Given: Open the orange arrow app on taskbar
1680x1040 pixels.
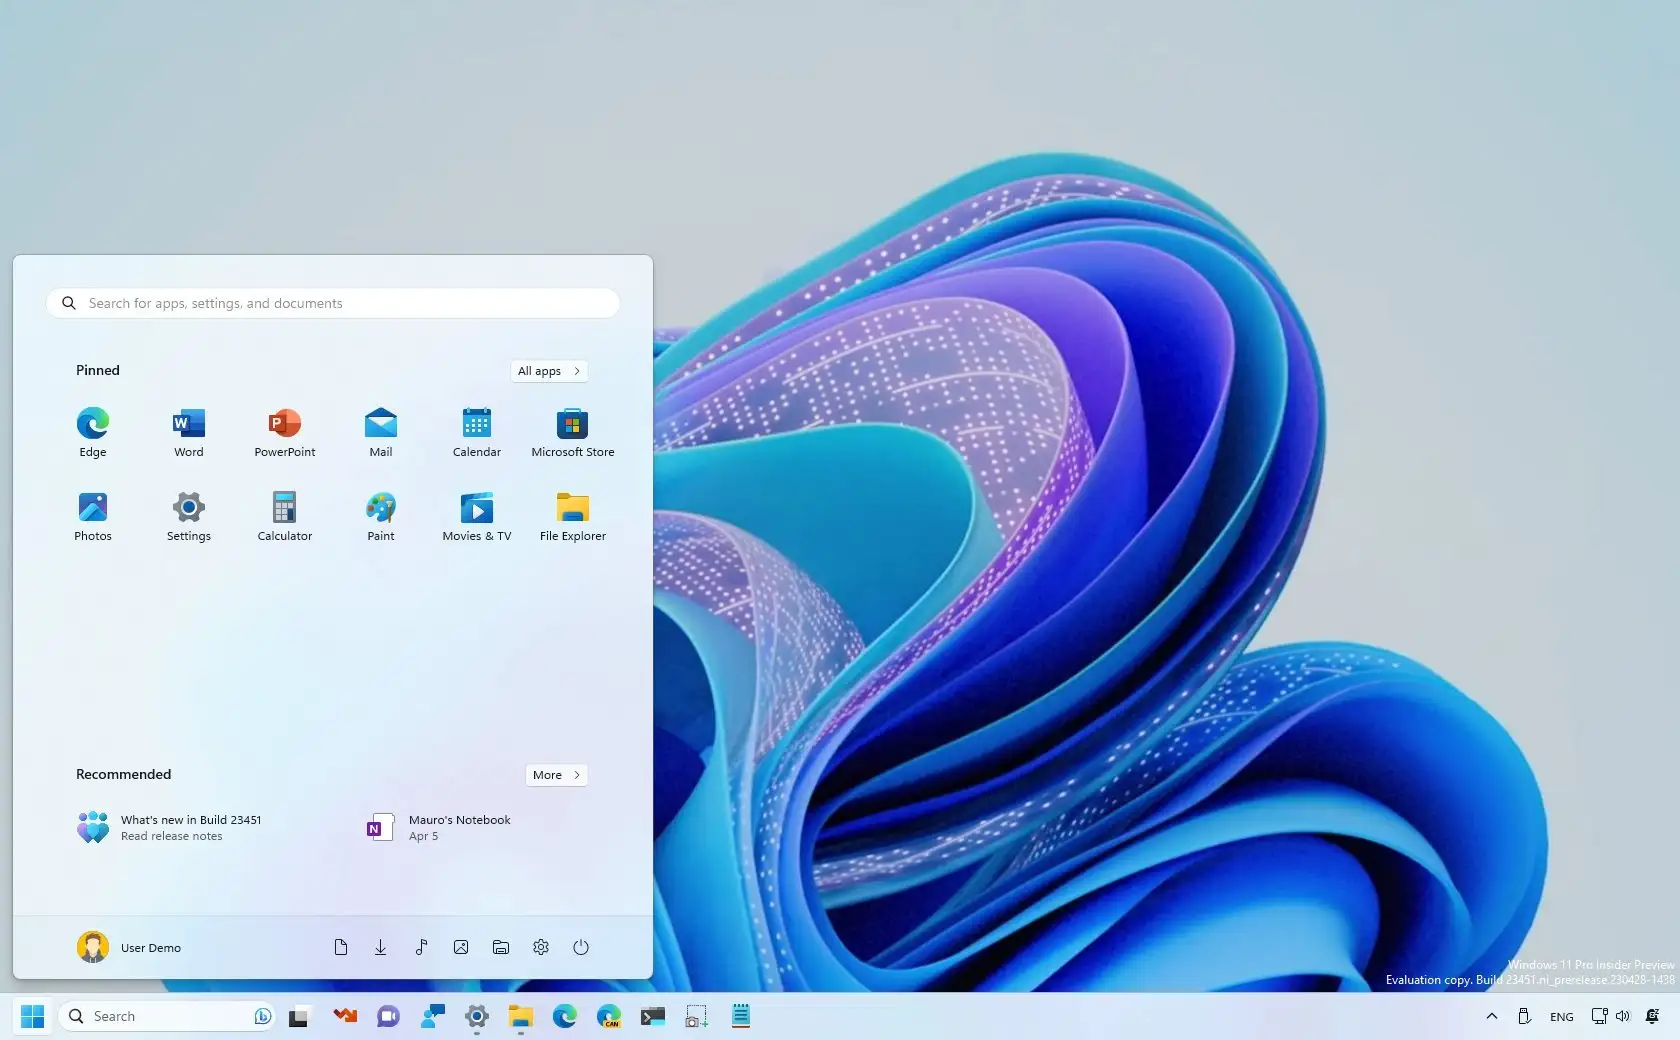Looking at the screenshot, I should [x=345, y=1016].
